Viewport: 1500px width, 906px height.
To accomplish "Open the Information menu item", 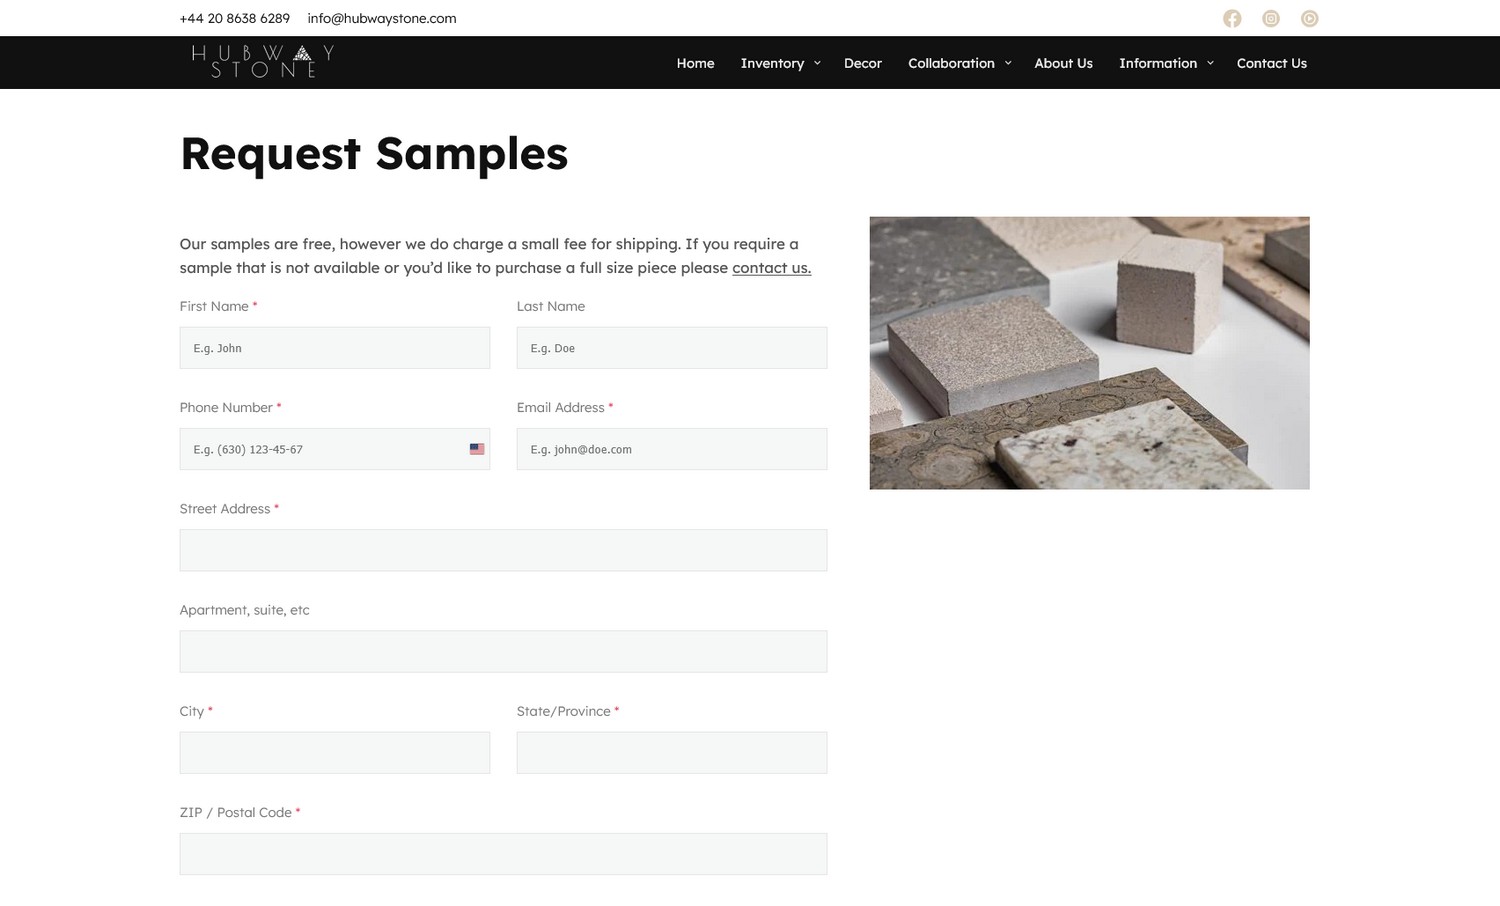I will (1158, 63).
